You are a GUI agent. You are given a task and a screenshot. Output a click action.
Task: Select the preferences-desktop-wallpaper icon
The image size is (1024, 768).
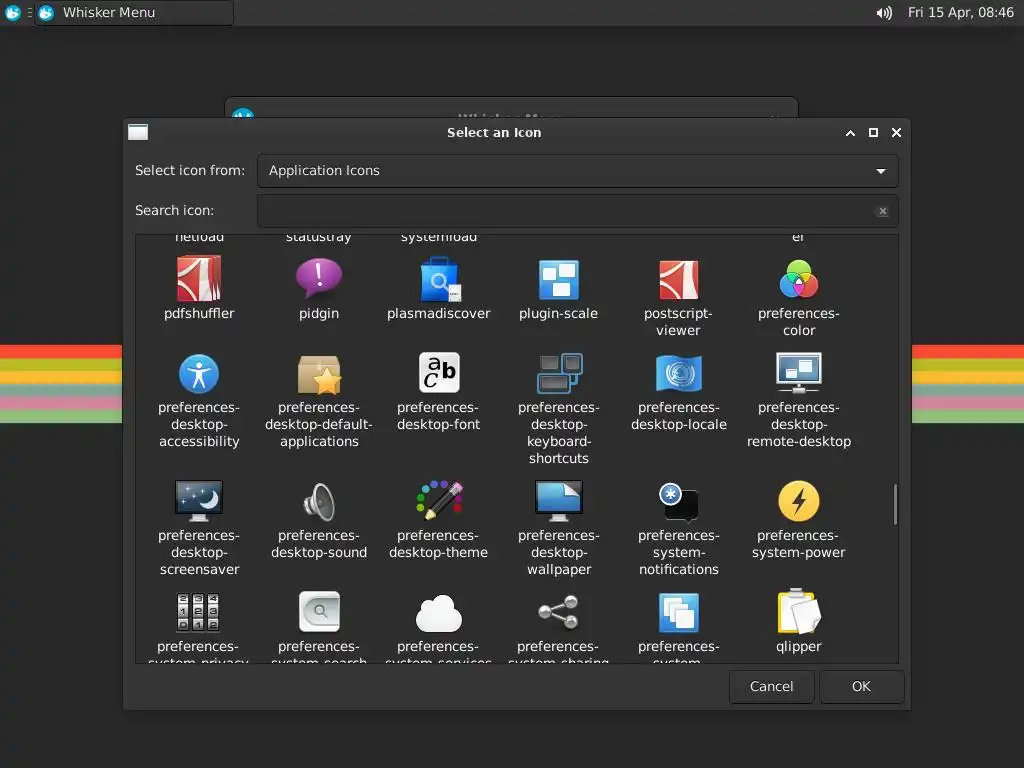pyautogui.click(x=559, y=501)
